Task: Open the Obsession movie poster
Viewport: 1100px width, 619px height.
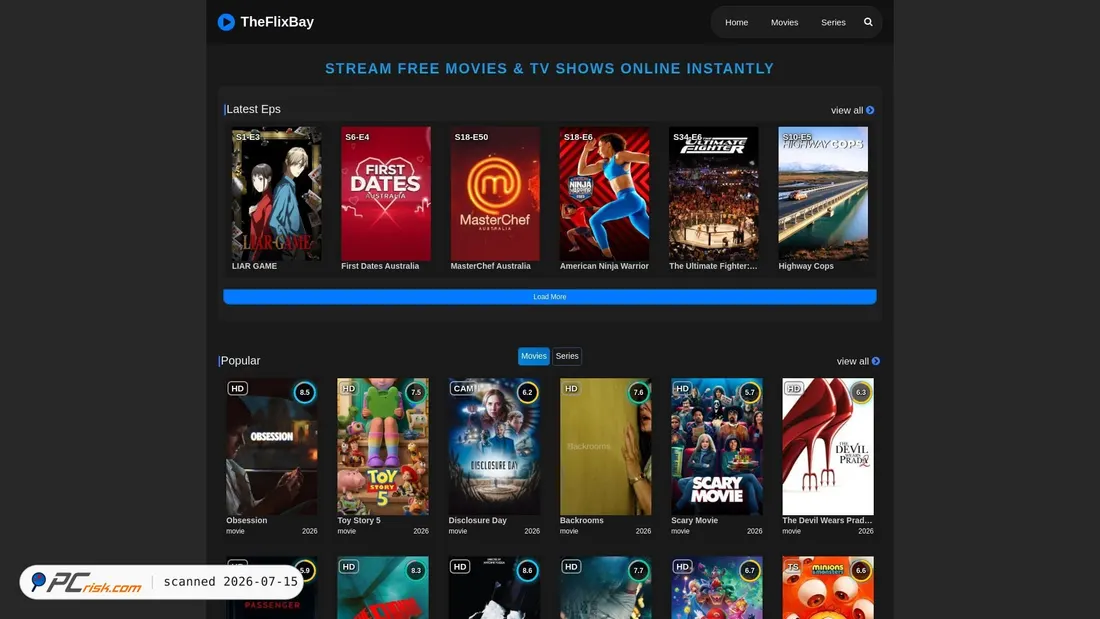Action: (x=271, y=446)
